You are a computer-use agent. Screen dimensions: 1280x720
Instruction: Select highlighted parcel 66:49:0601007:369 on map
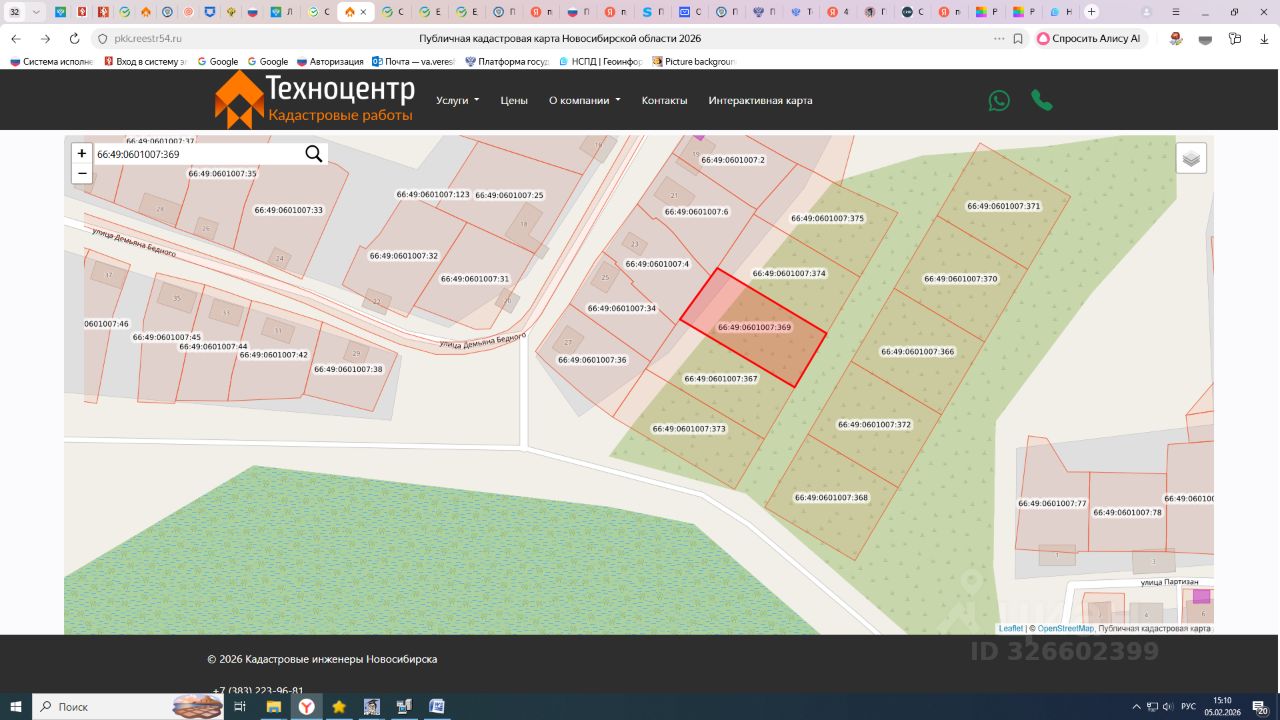754,328
